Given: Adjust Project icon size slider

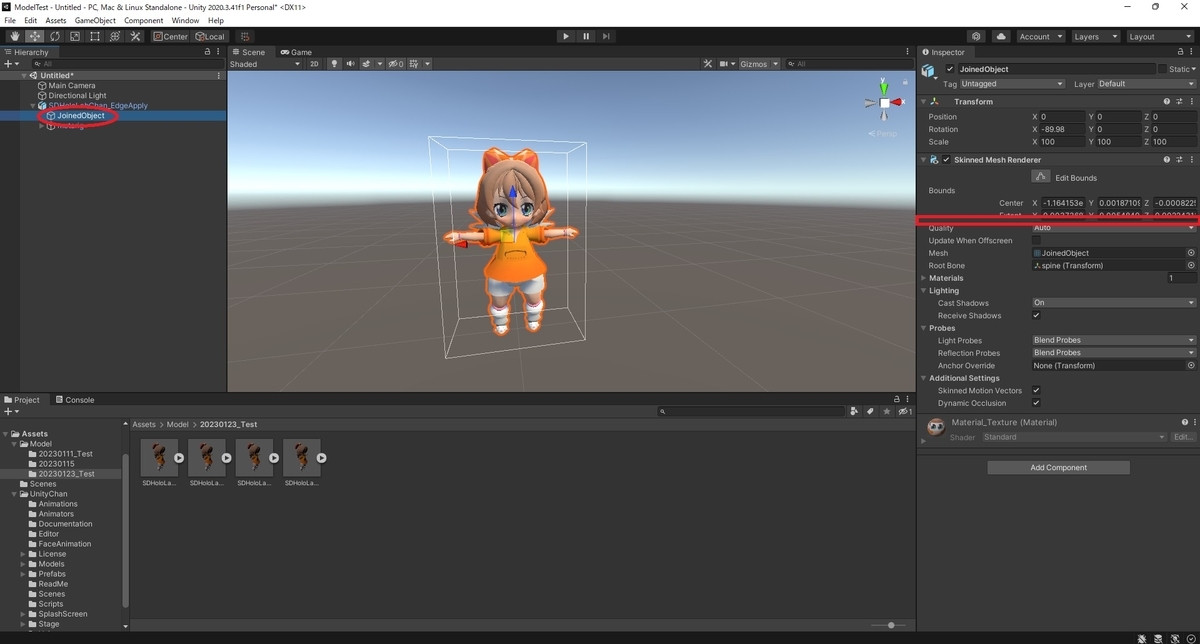Looking at the screenshot, I should [x=889, y=625].
